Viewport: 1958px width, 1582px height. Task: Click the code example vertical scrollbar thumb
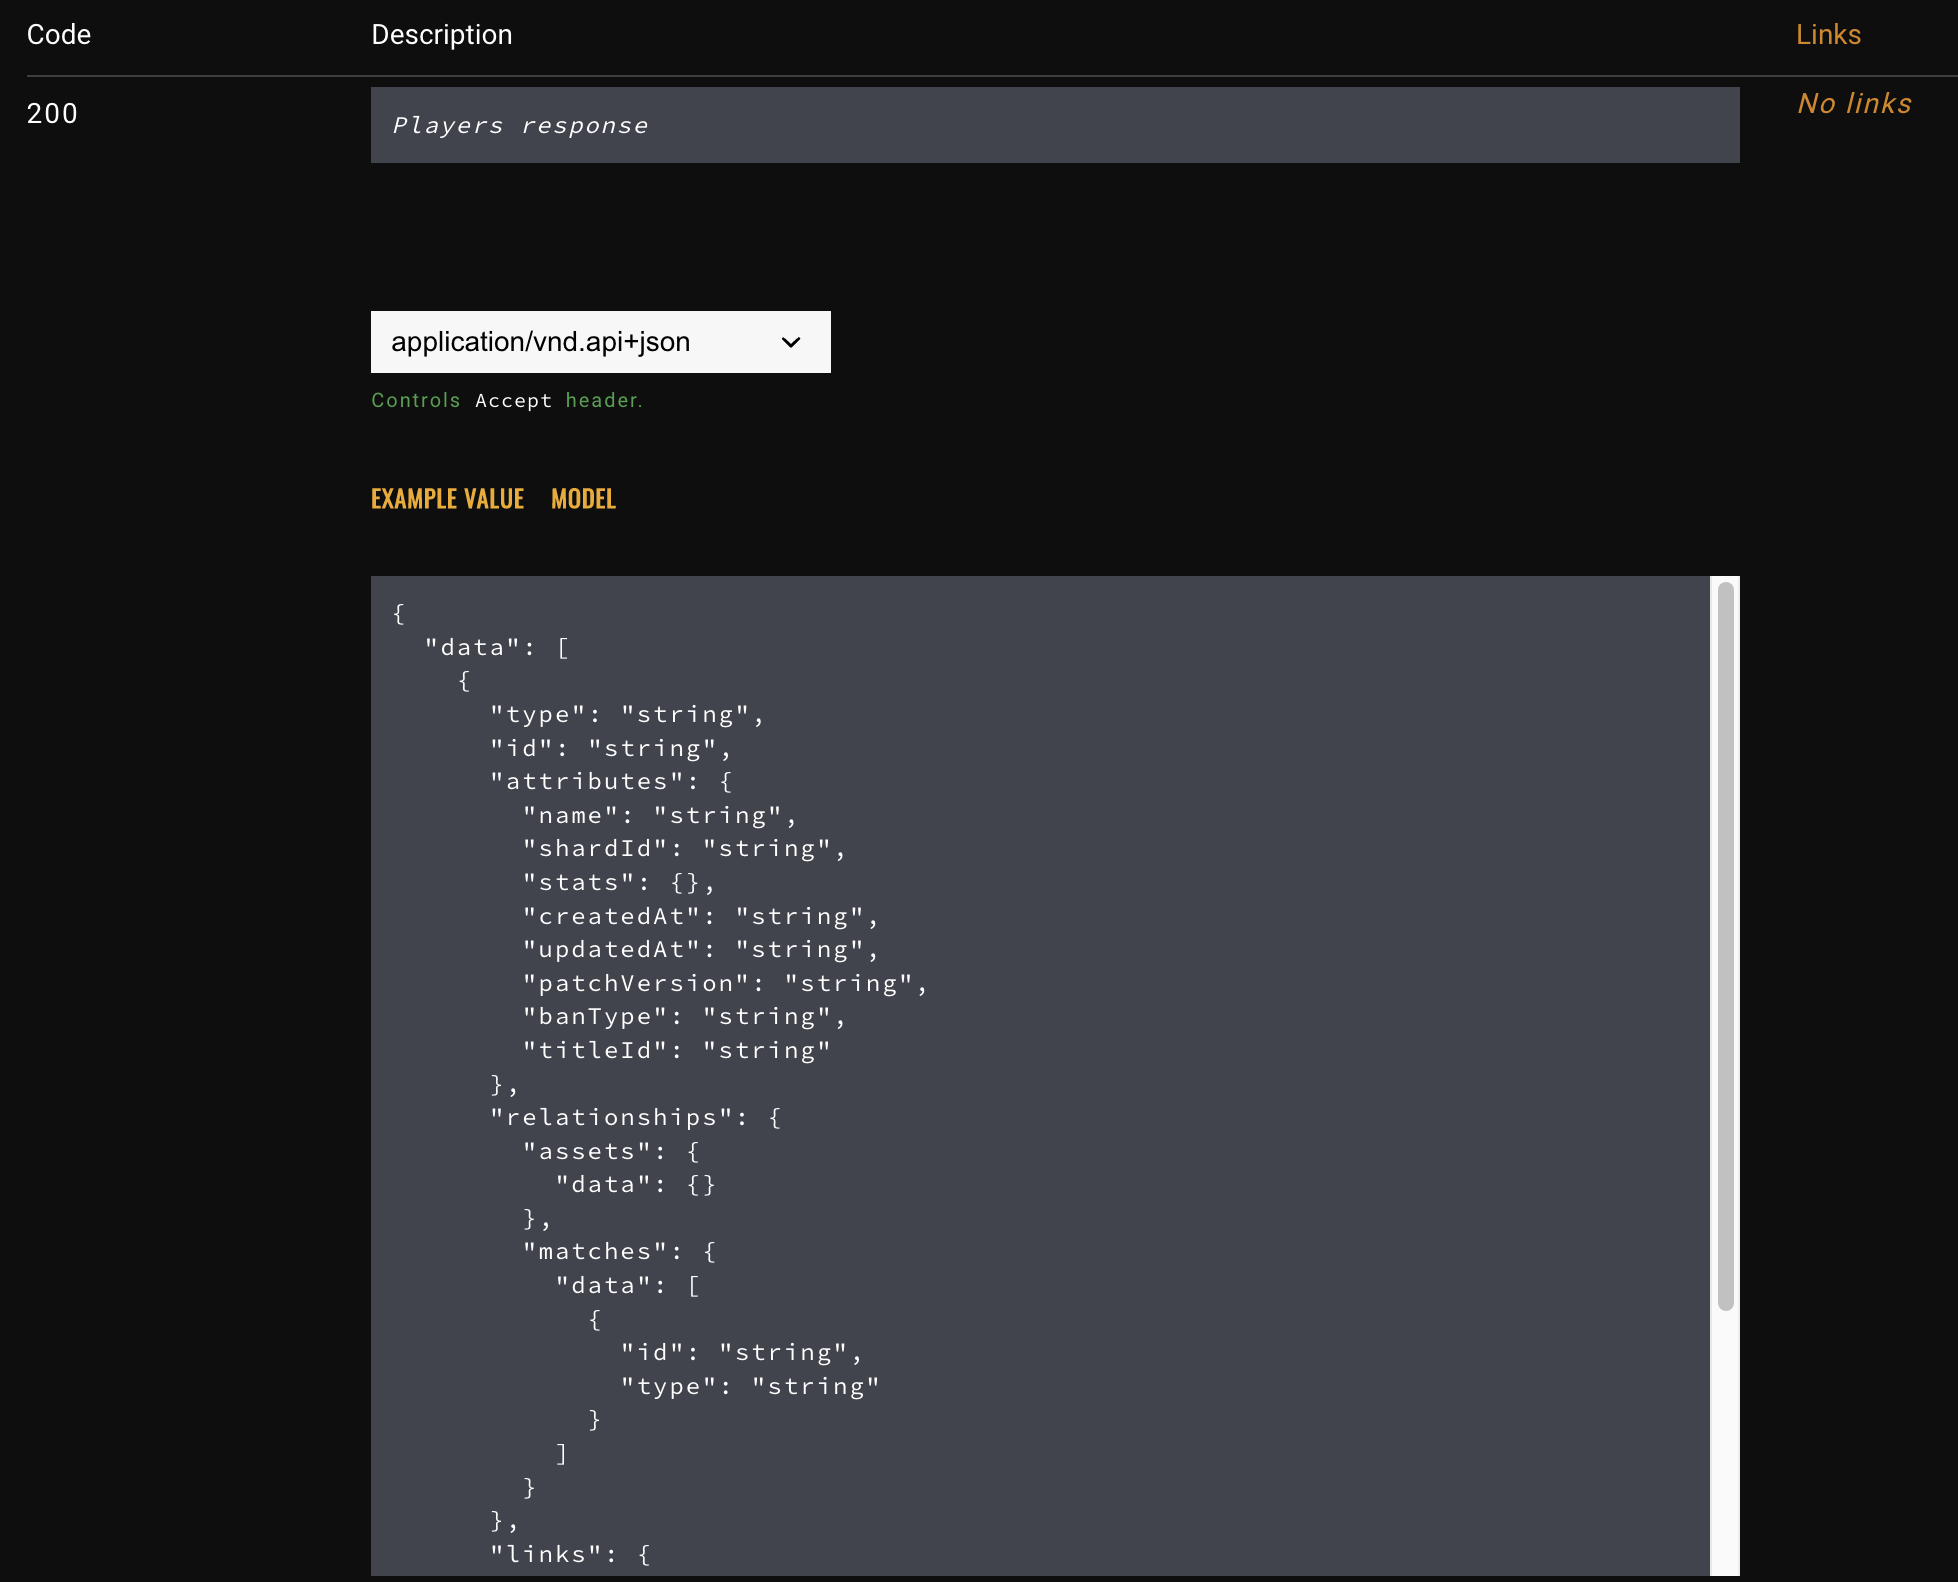1725,946
